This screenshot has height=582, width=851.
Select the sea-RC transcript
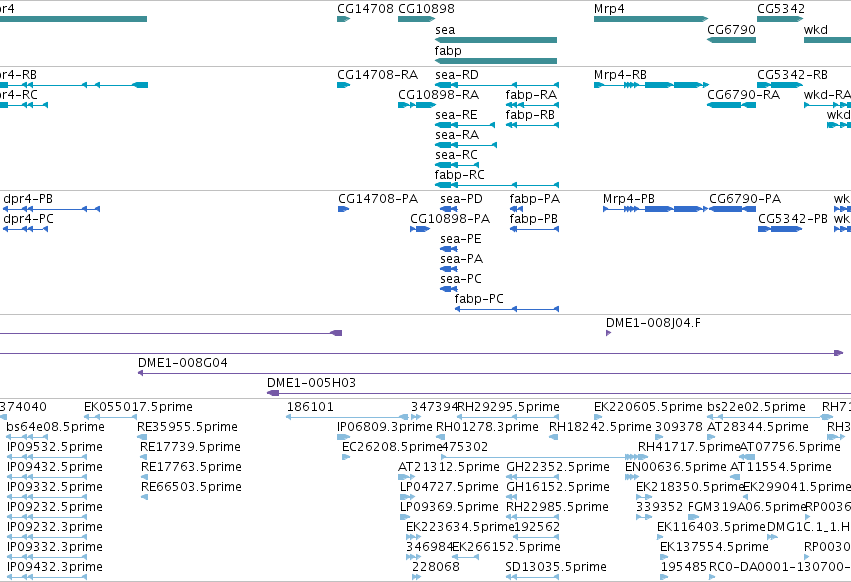(x=457, y=165)
